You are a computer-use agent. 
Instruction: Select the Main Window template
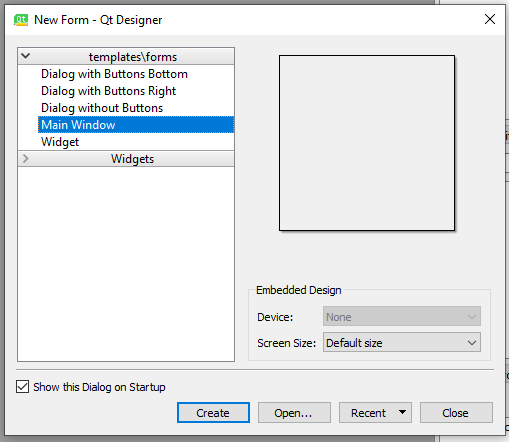click(136, 125)
